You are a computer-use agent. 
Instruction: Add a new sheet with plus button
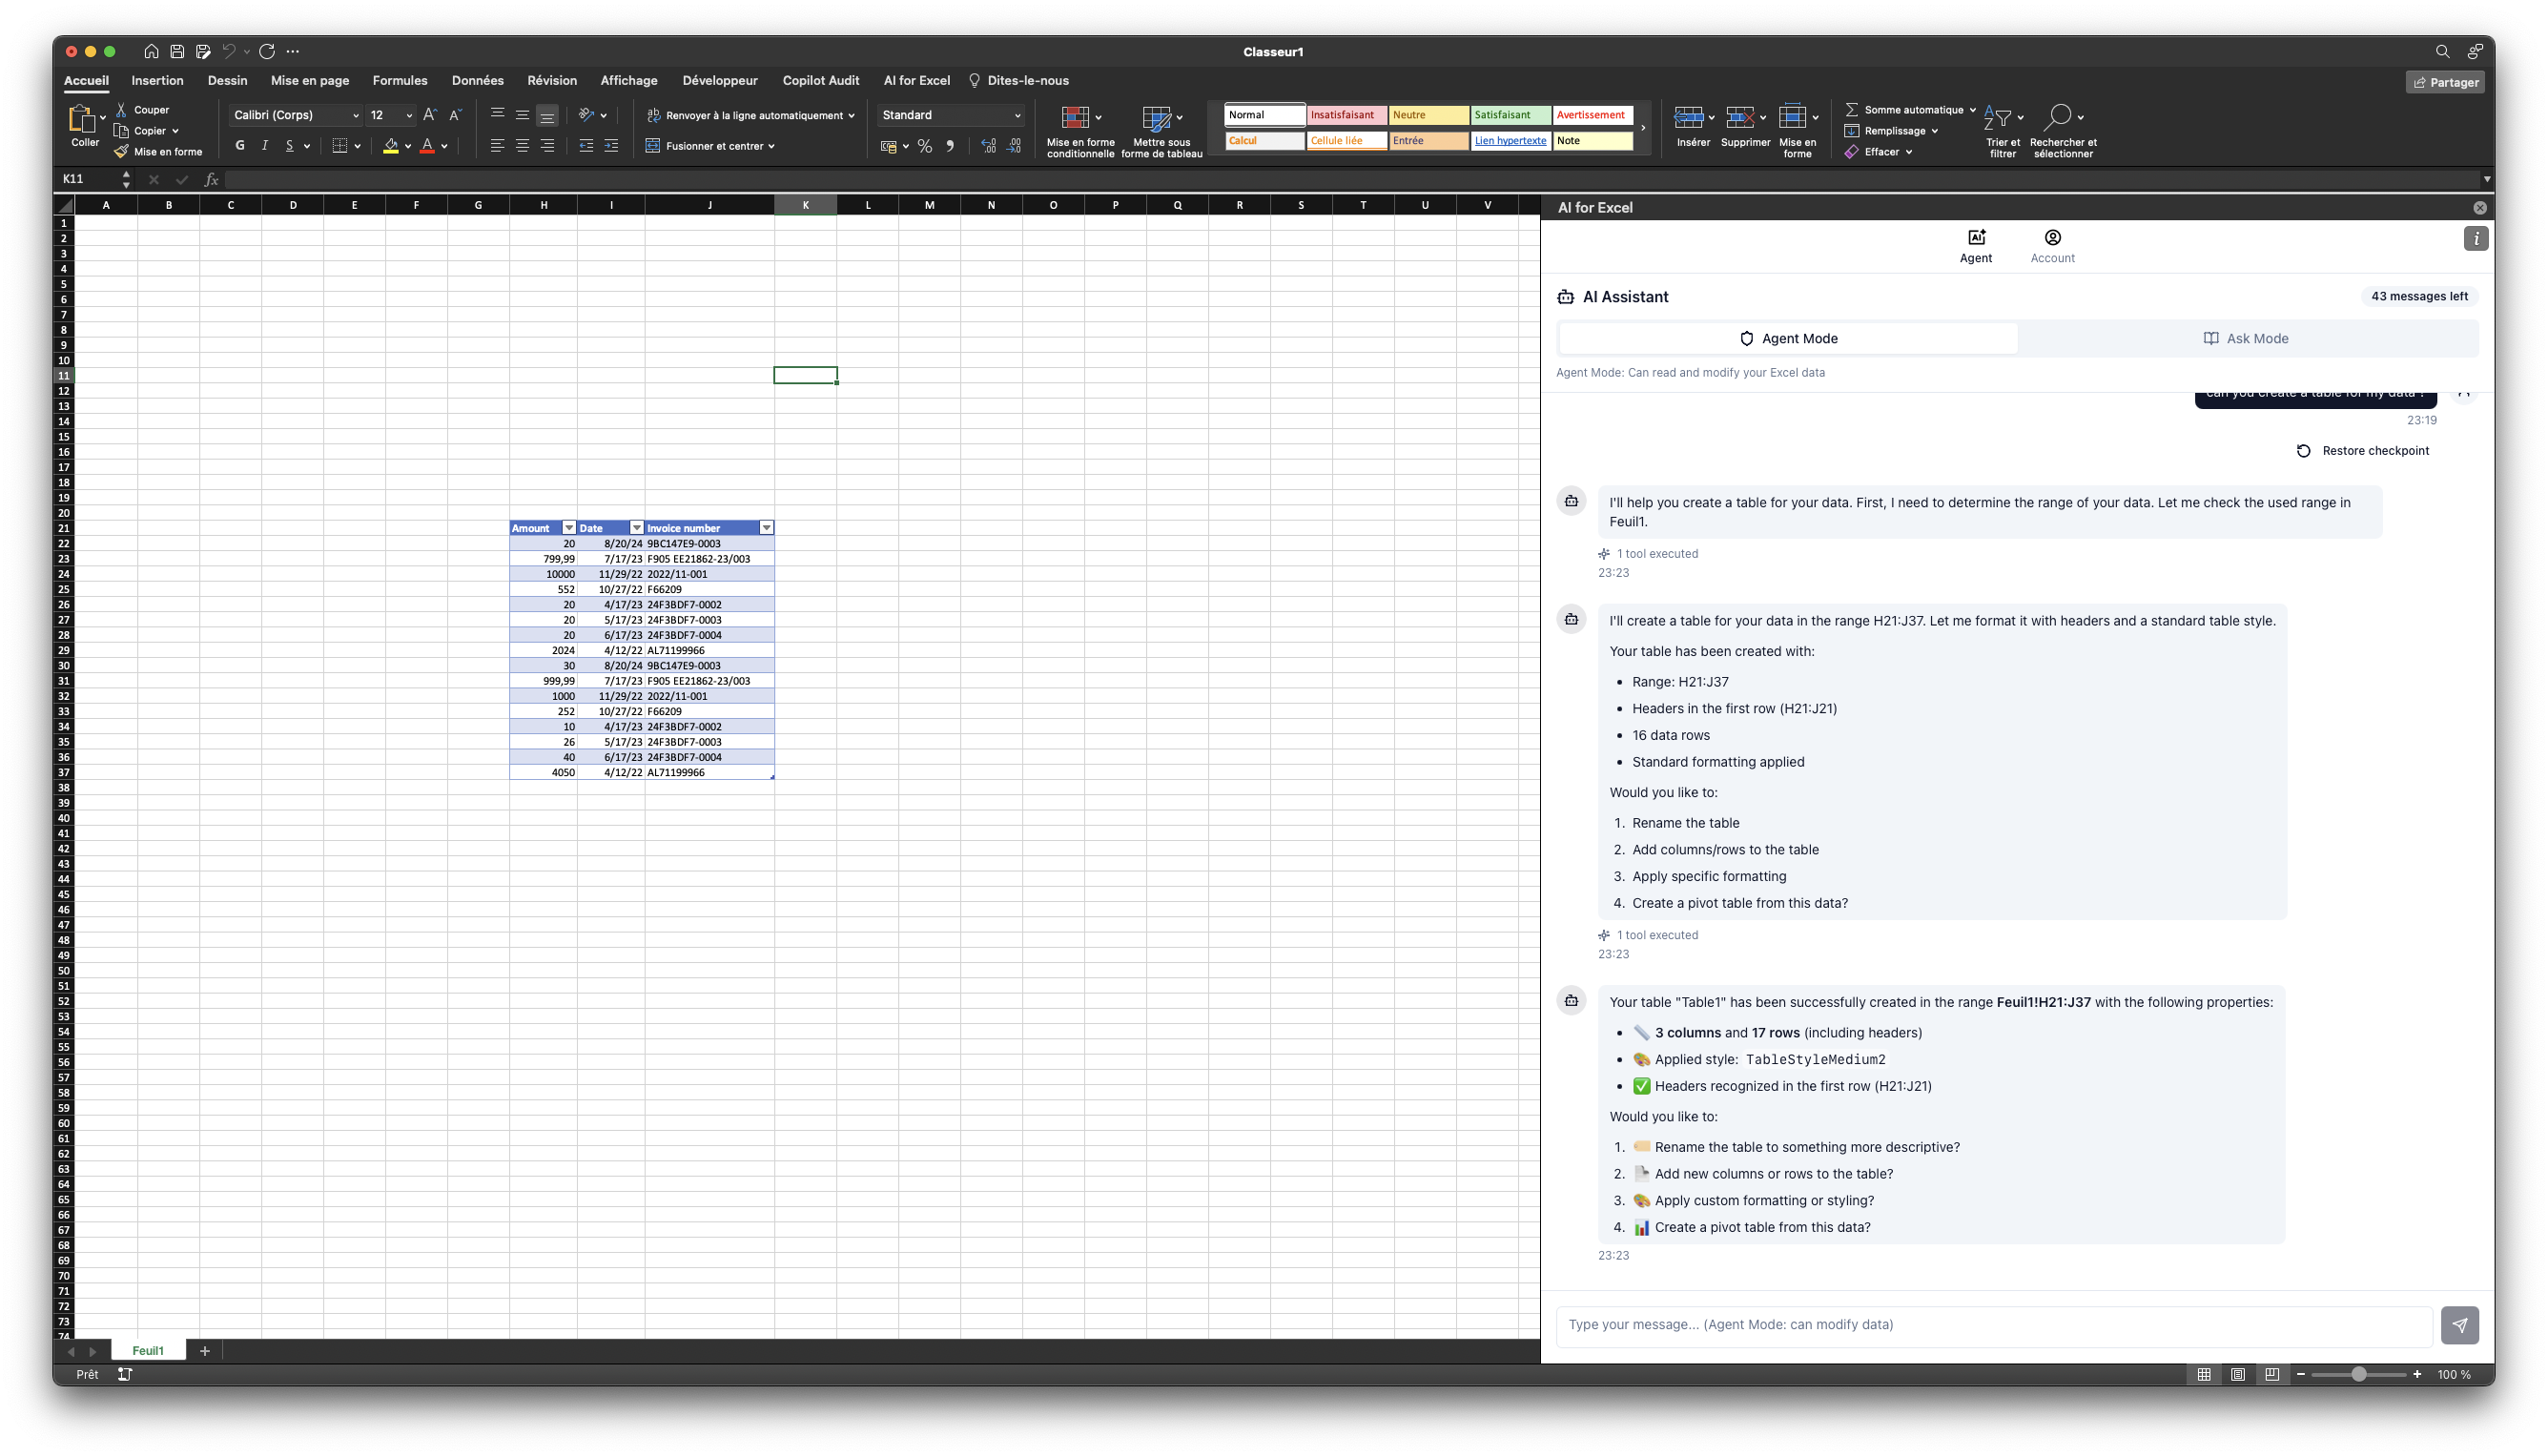(204, 1351)
